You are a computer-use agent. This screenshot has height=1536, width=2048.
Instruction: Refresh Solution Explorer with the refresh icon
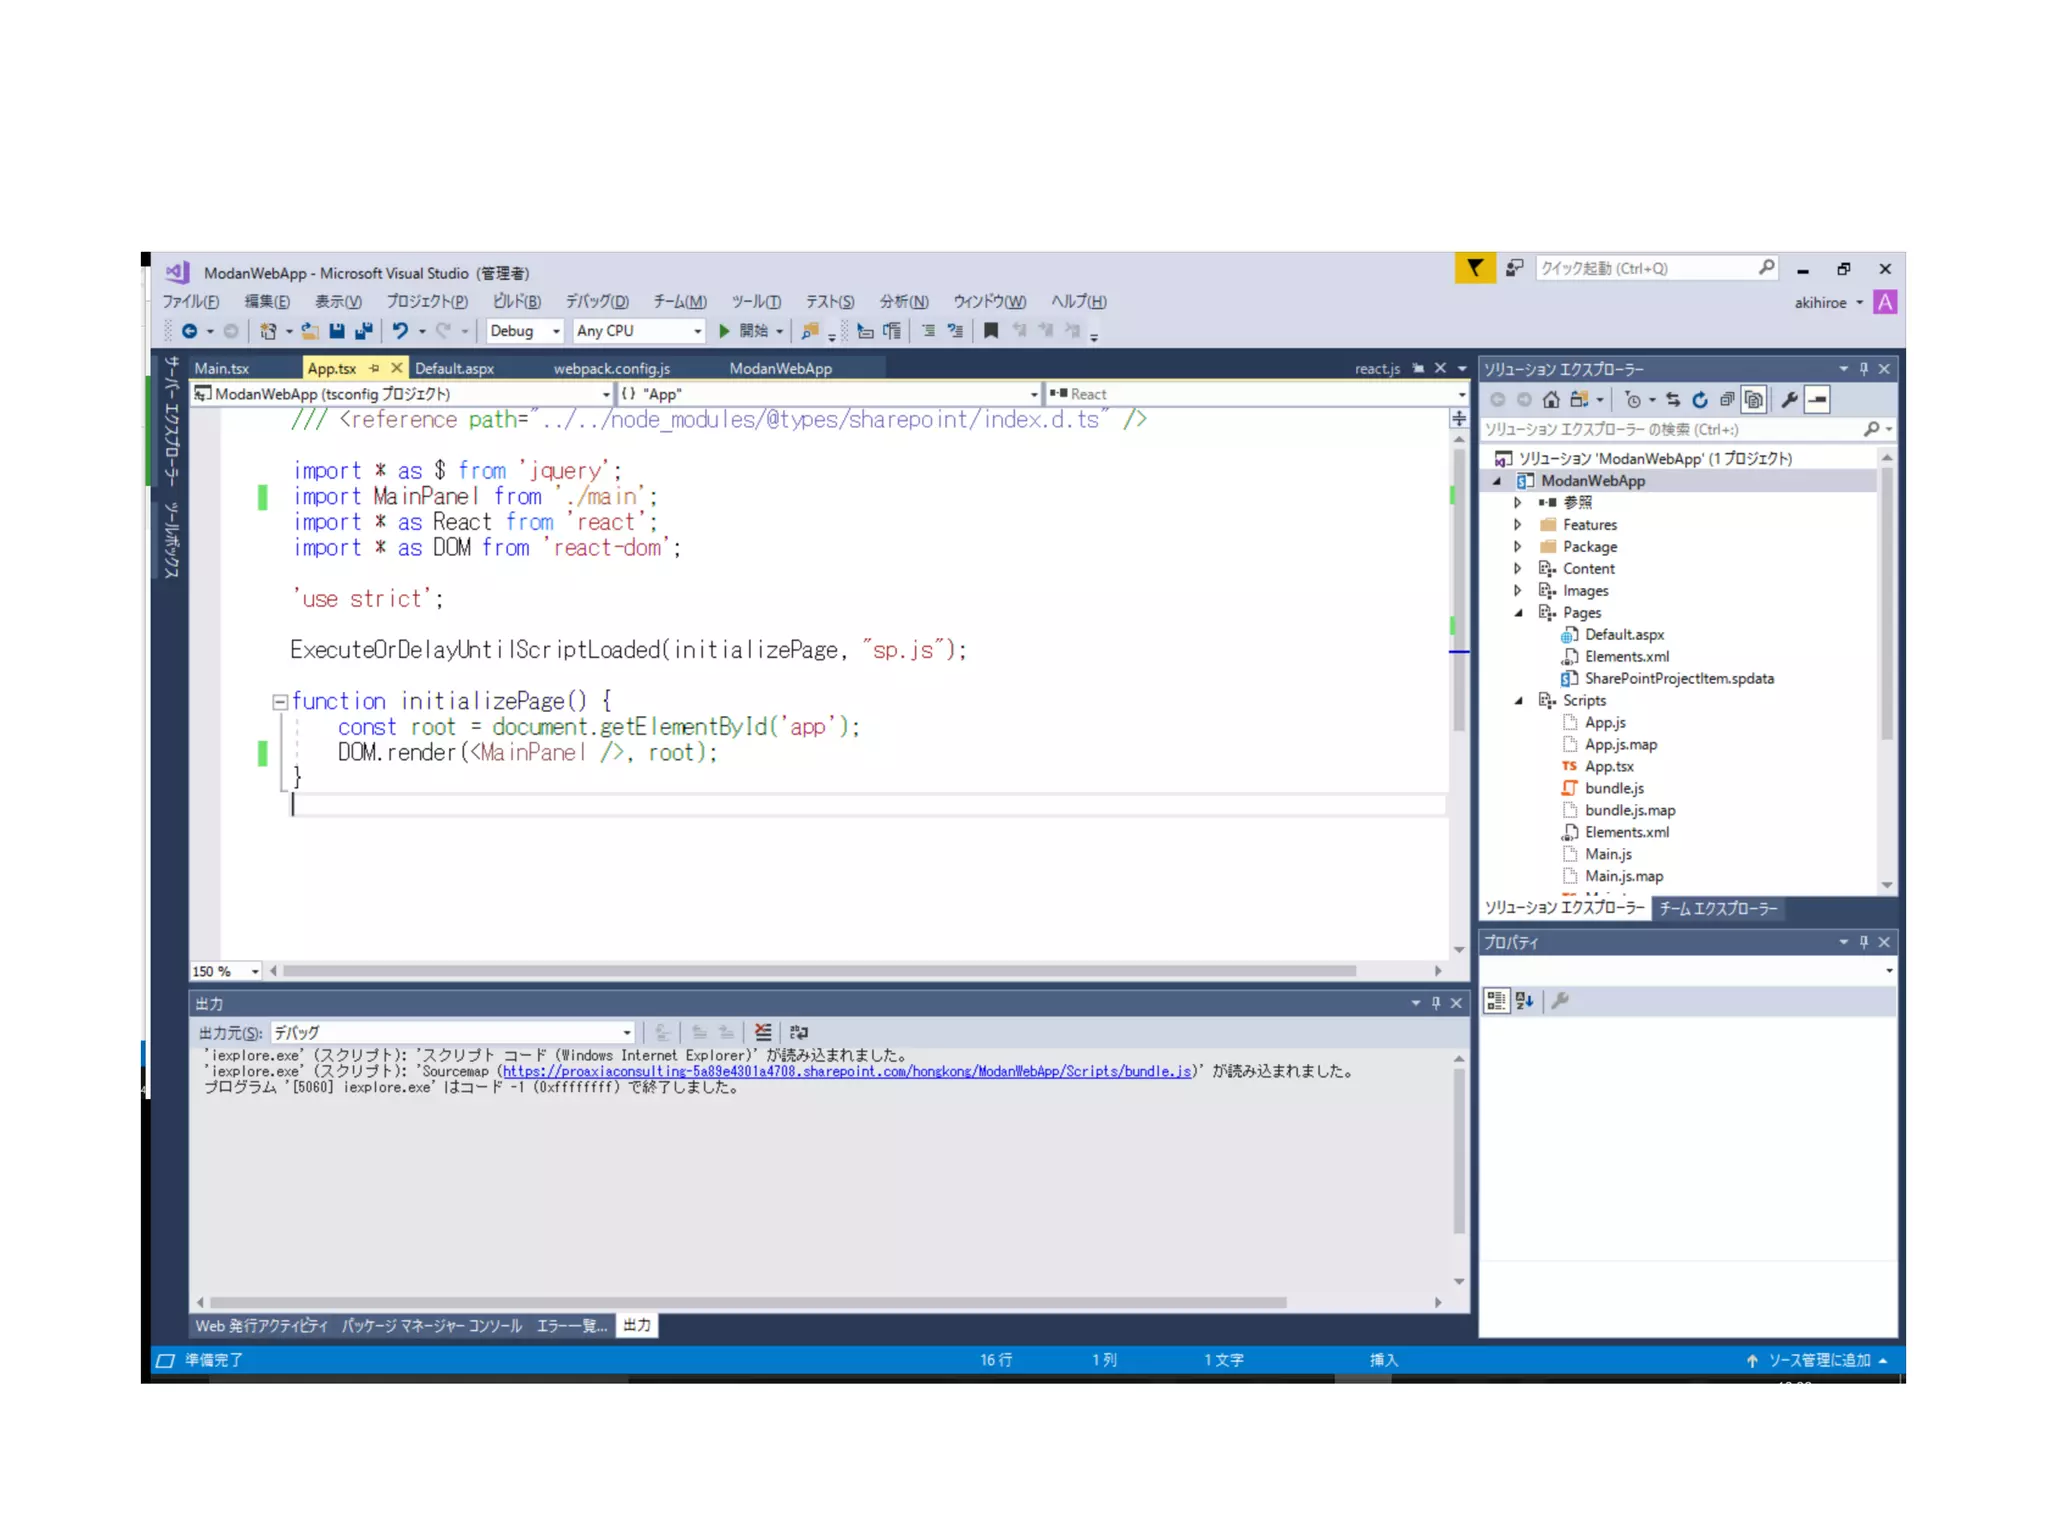point(1700,400)
